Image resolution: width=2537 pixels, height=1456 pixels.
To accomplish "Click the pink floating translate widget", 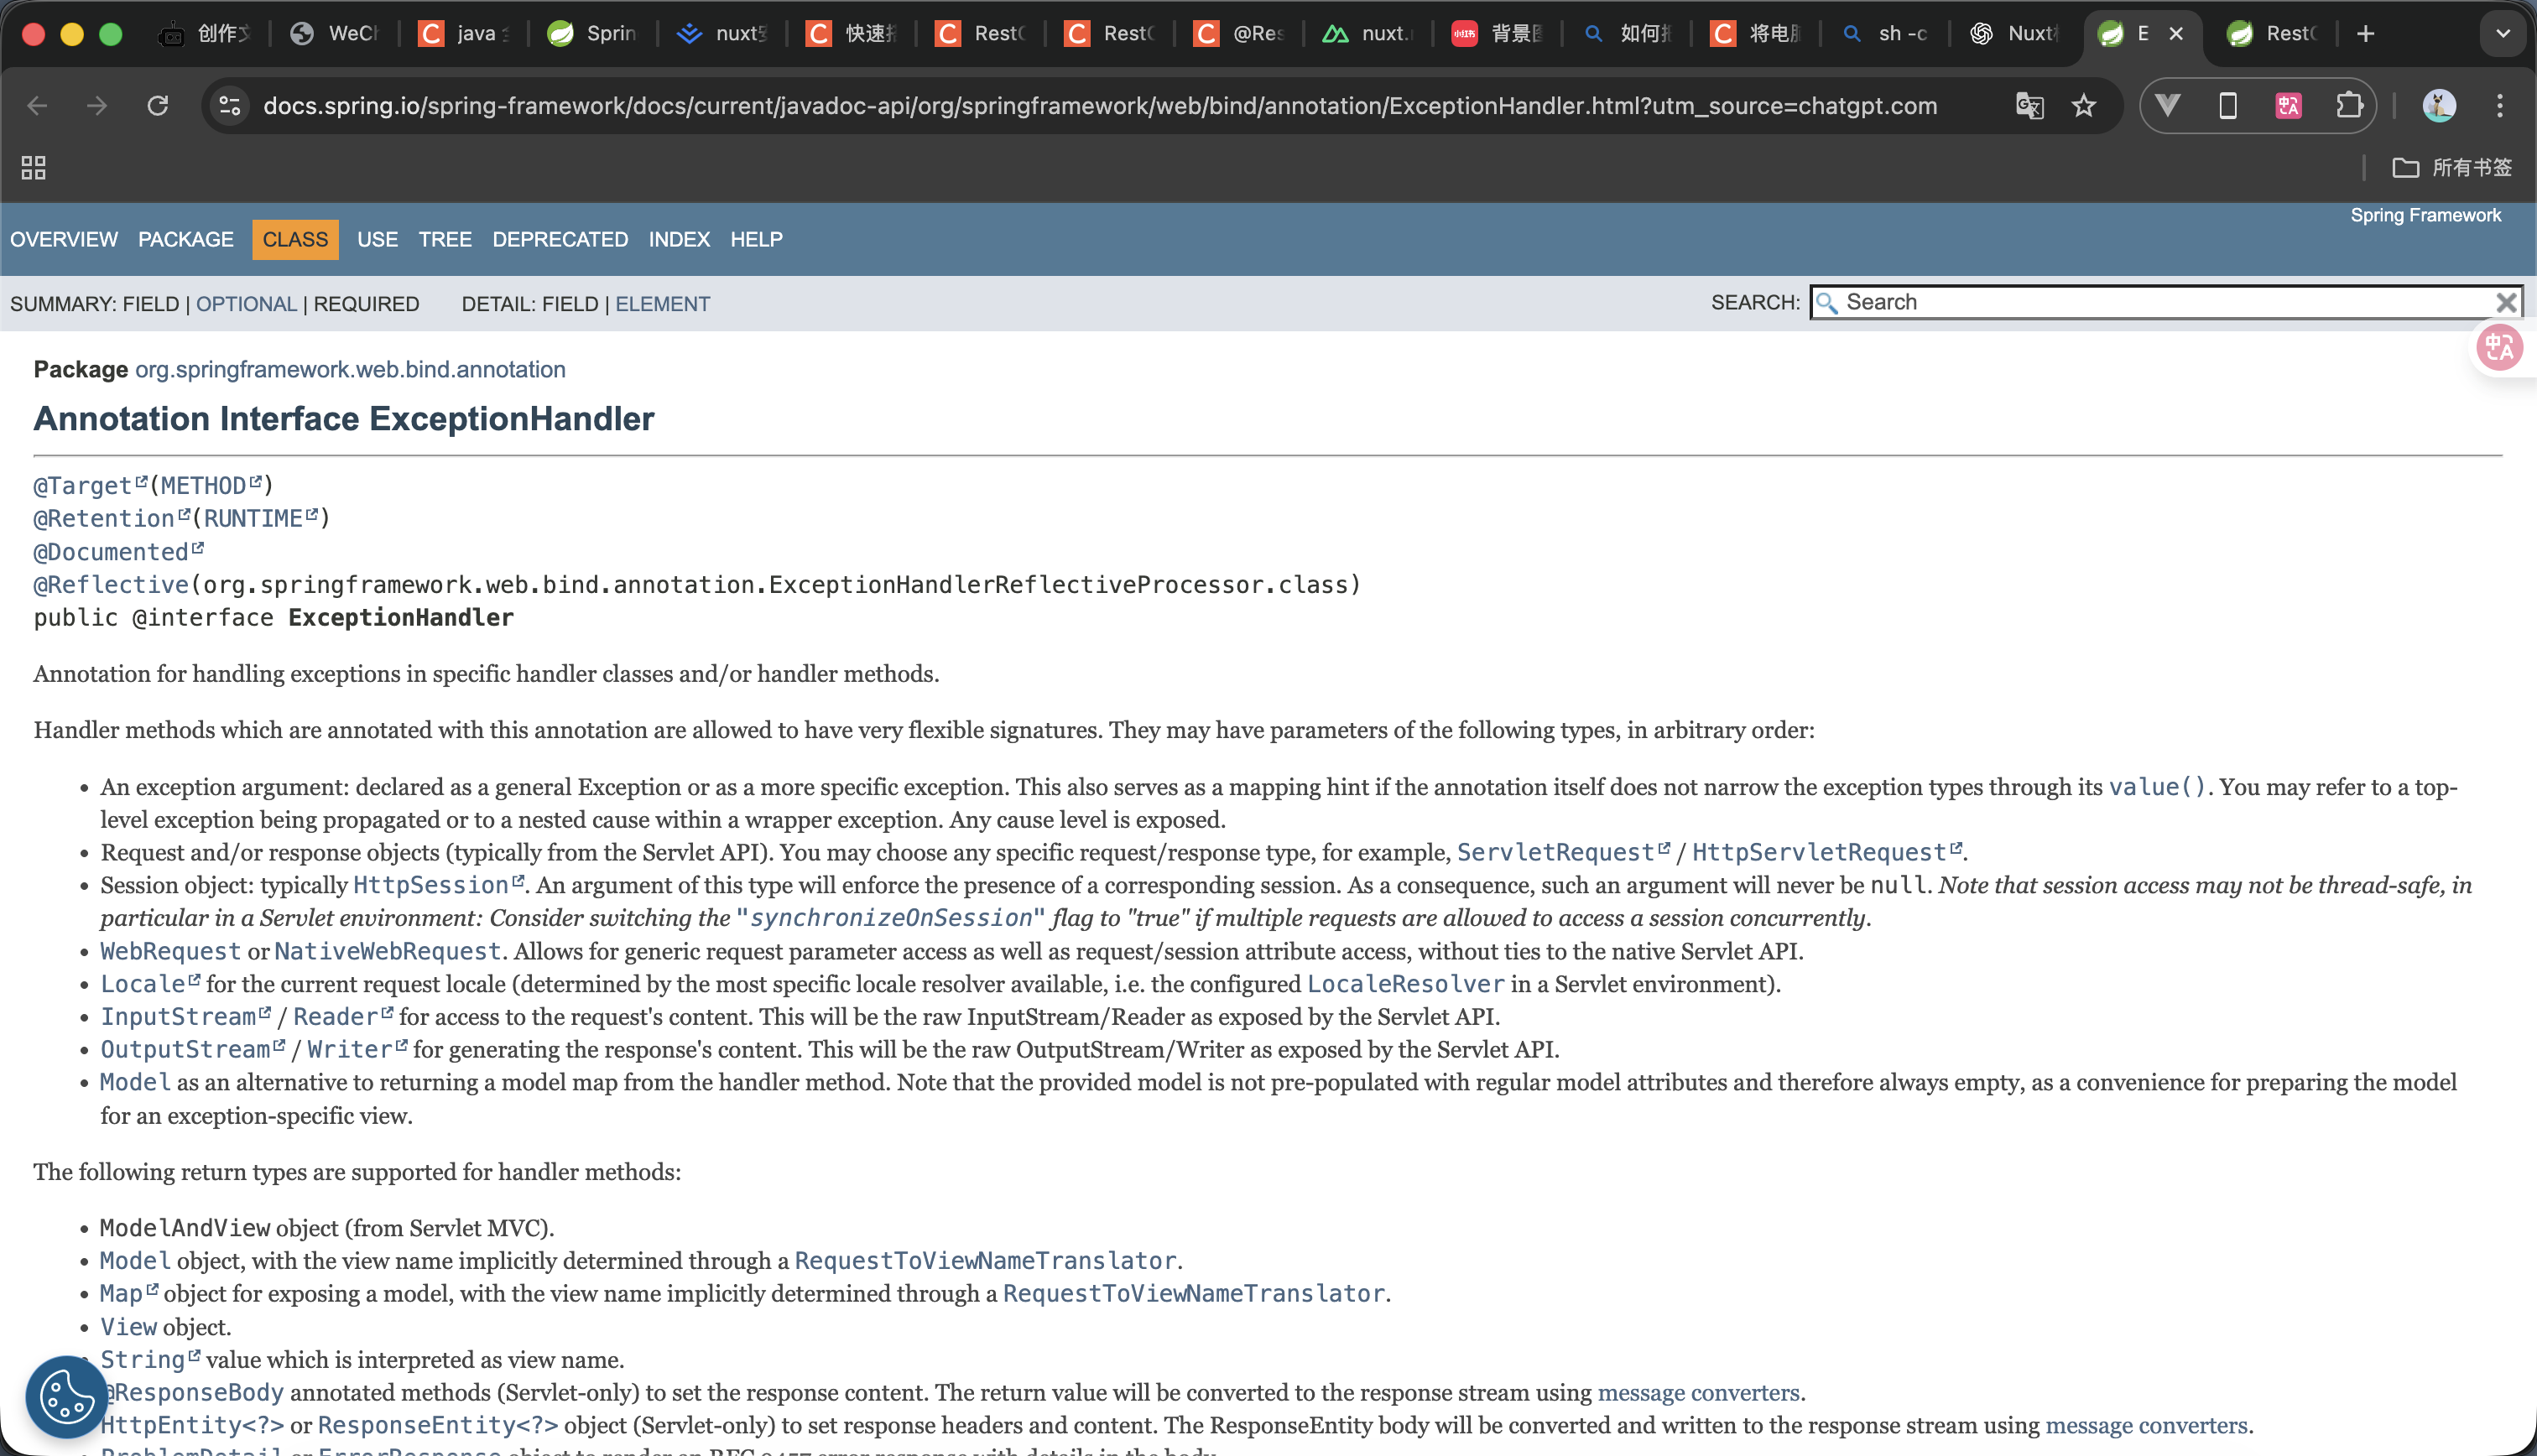I will 2499,348.
